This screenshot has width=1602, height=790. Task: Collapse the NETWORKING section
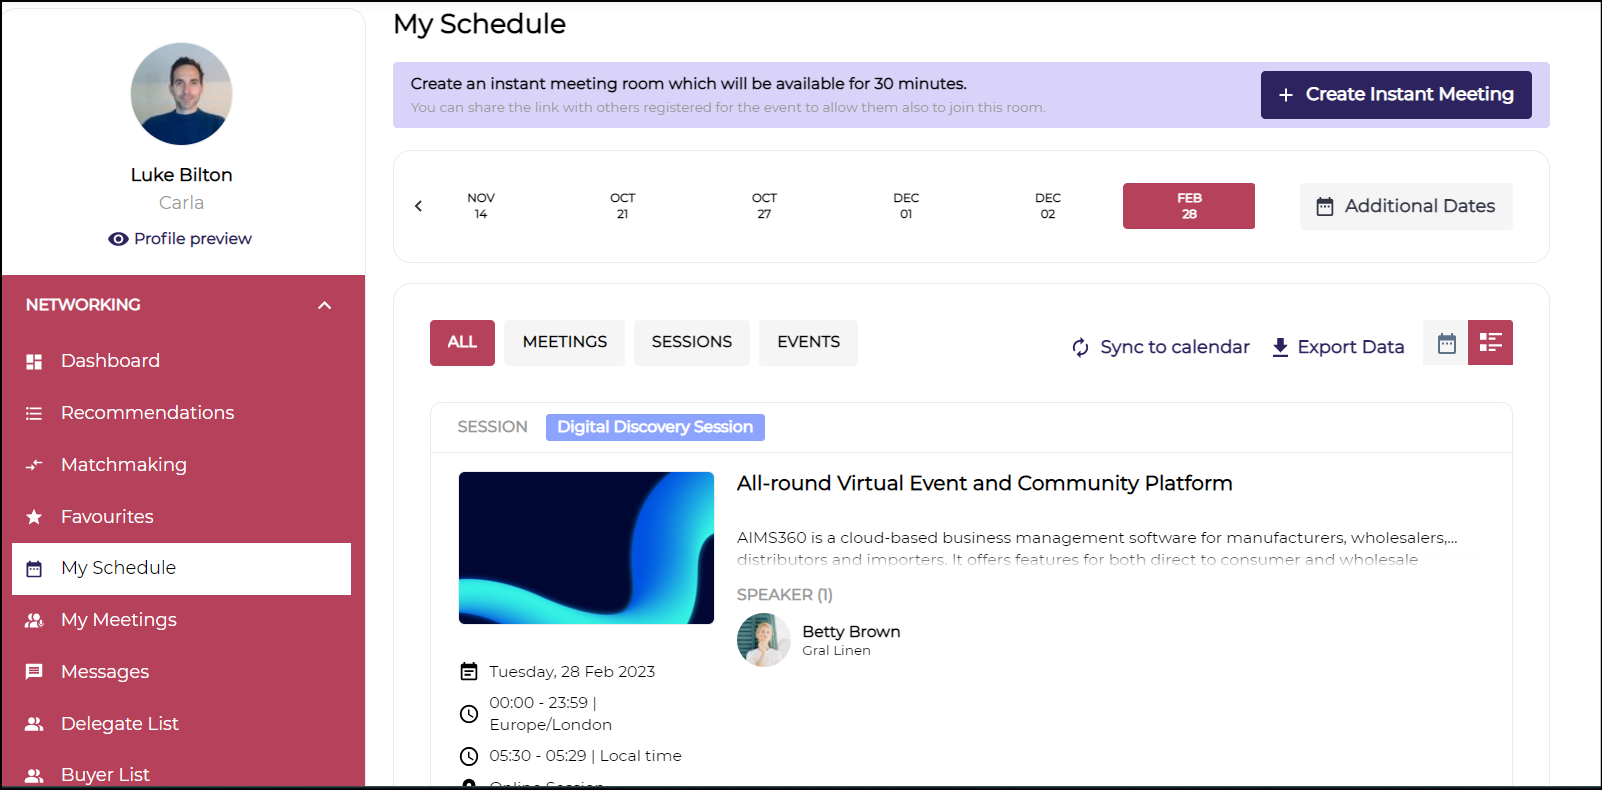pos(324,305)
